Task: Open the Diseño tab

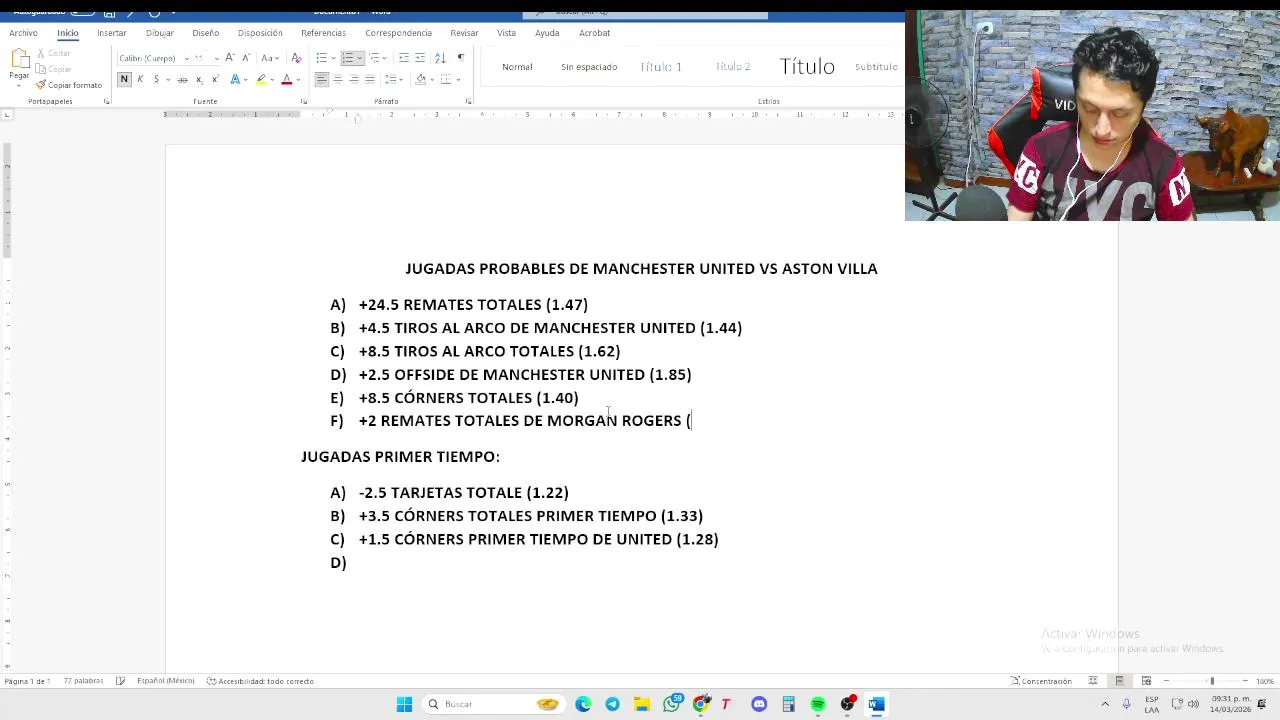Action: pos(205,33)
